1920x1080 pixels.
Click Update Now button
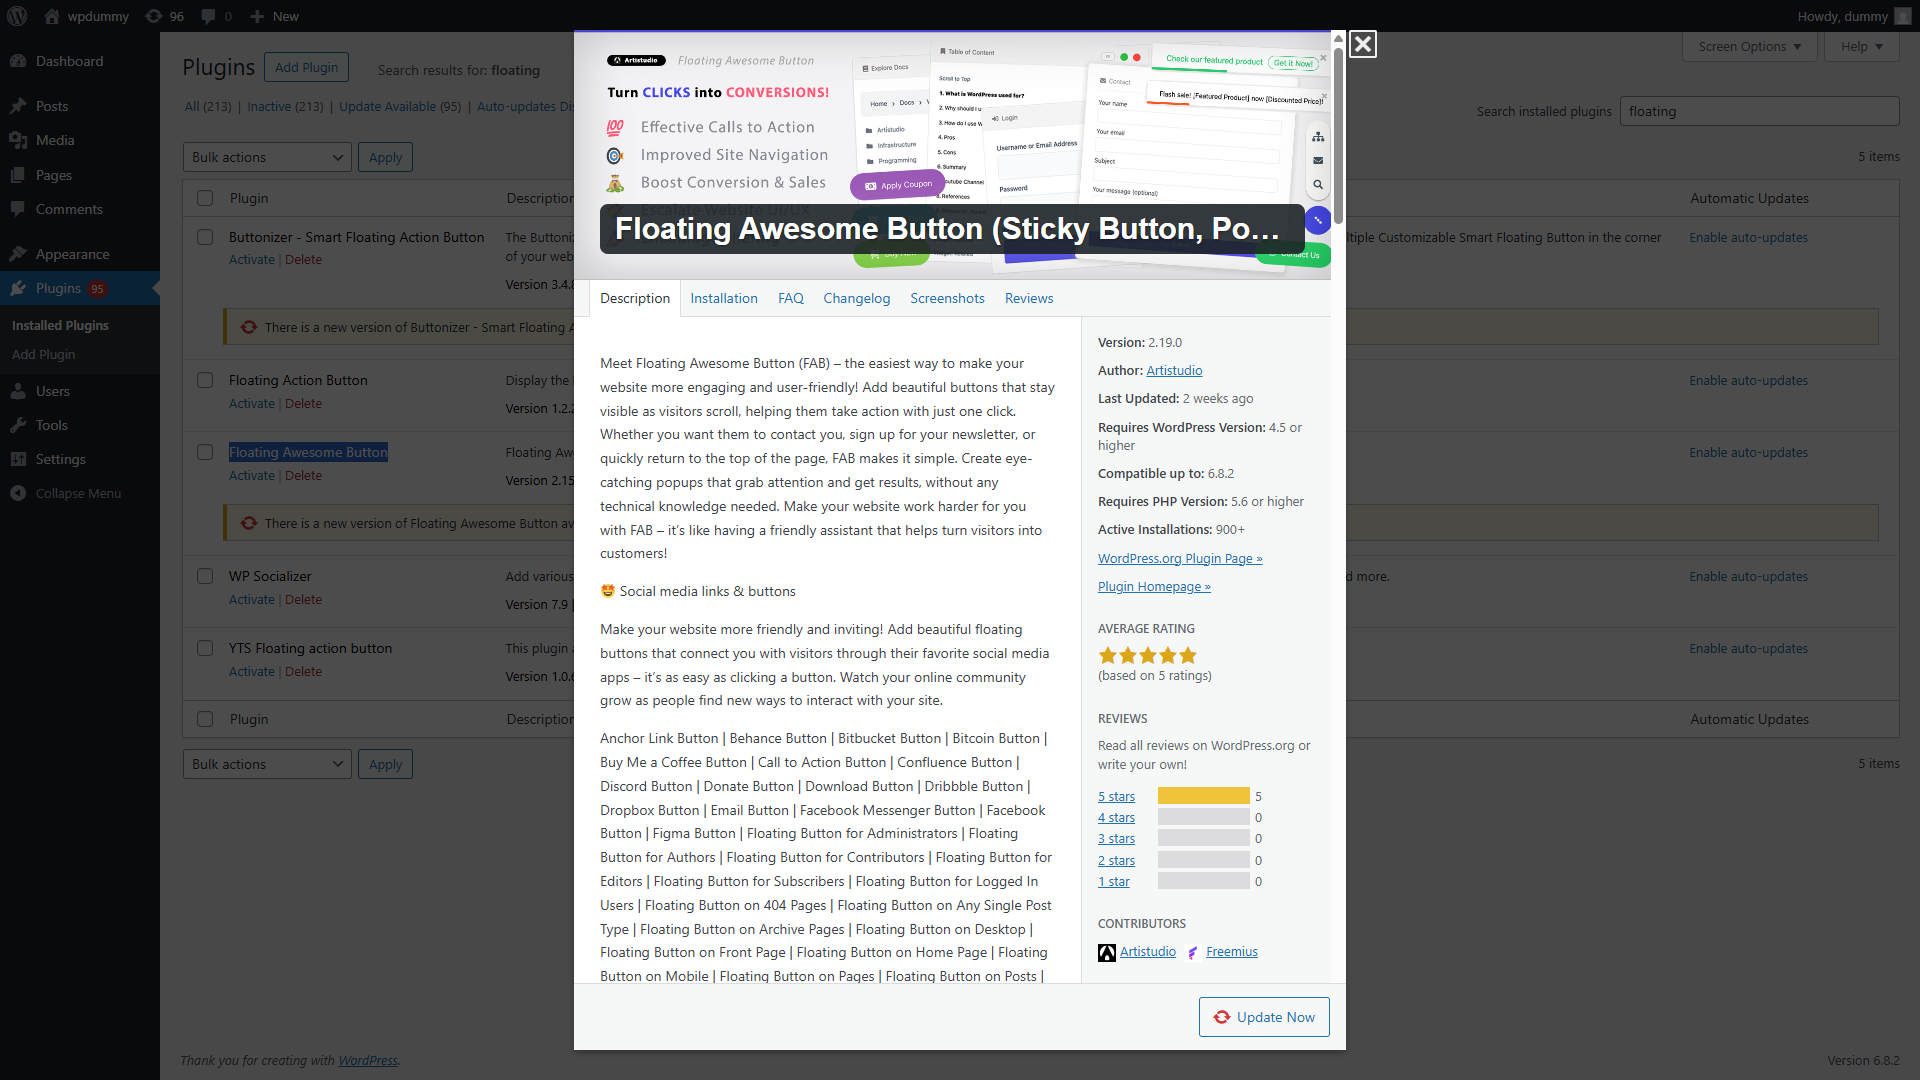1264,1017
